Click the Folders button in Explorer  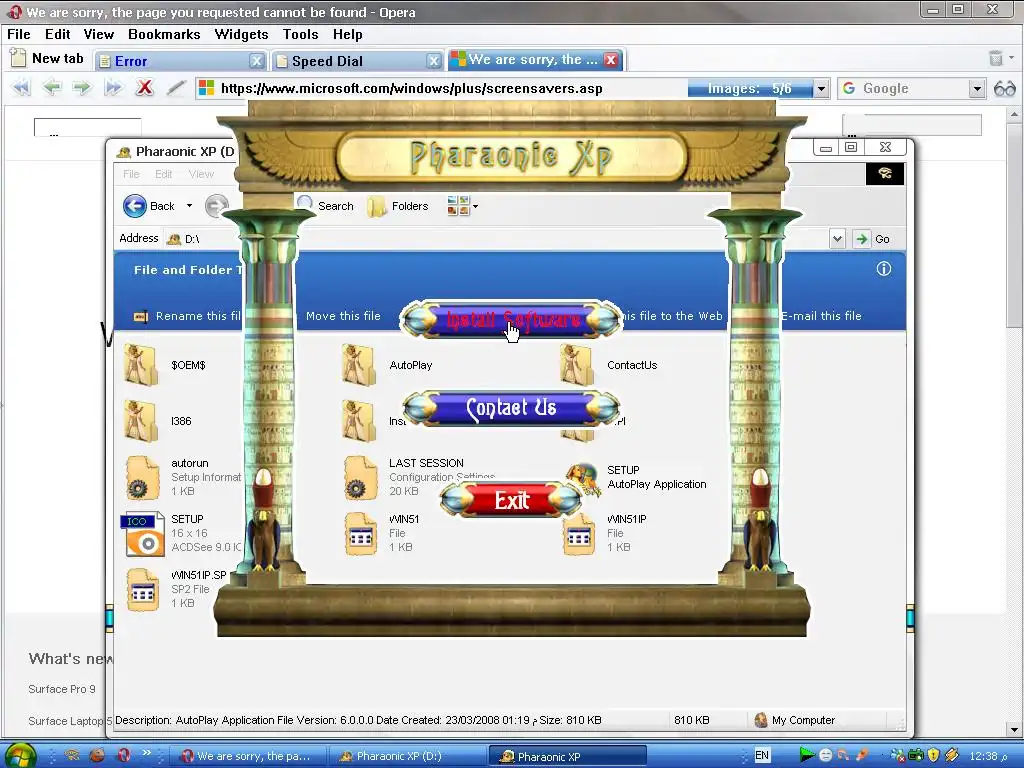point(398,206)
